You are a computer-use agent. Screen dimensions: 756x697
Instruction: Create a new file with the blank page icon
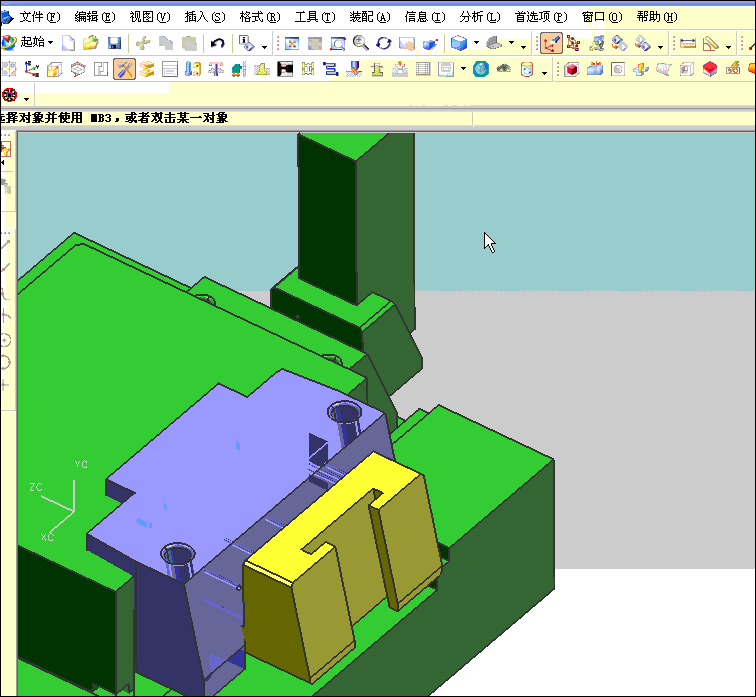point(68,43)
